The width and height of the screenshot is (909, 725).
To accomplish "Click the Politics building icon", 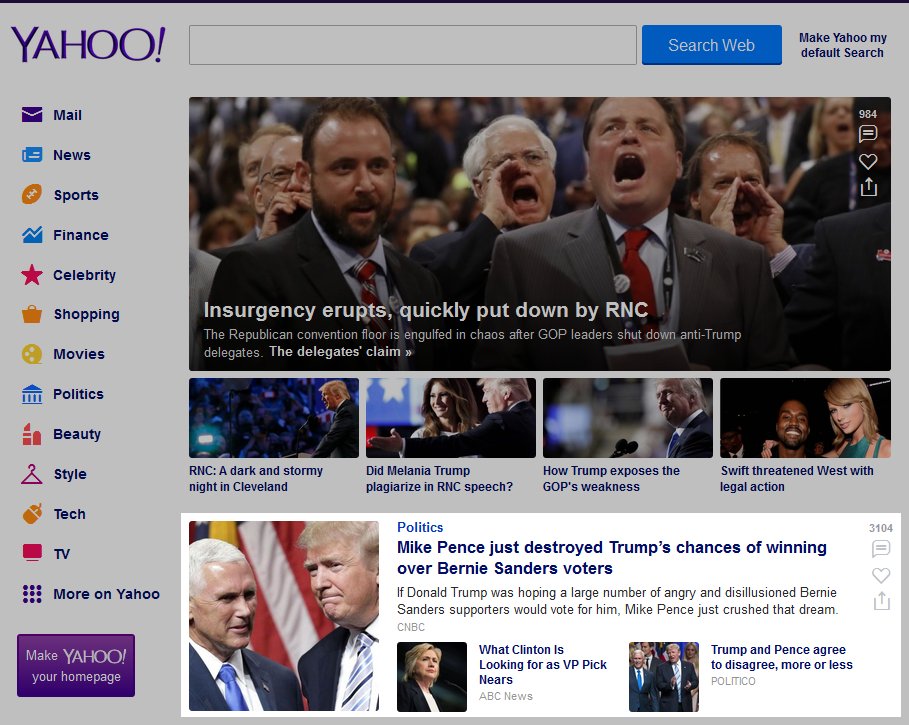I will 32,394.
